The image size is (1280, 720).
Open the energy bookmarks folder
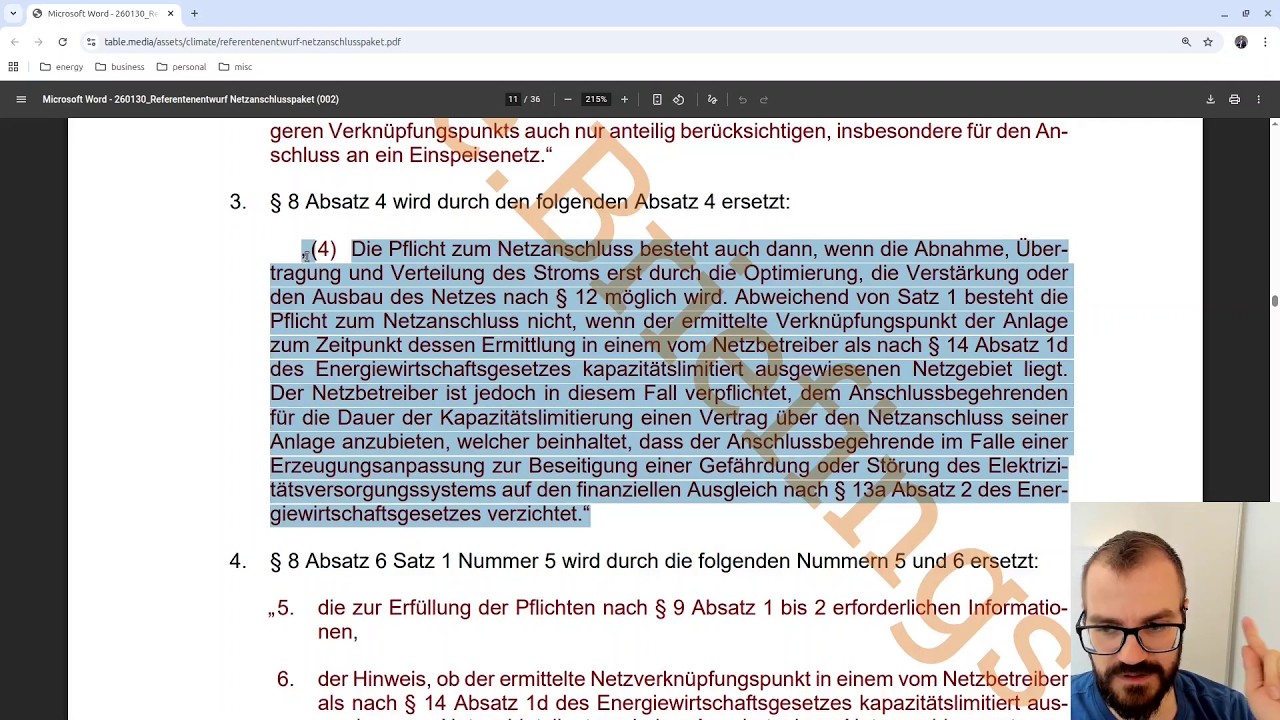click(x=62, y=67)
